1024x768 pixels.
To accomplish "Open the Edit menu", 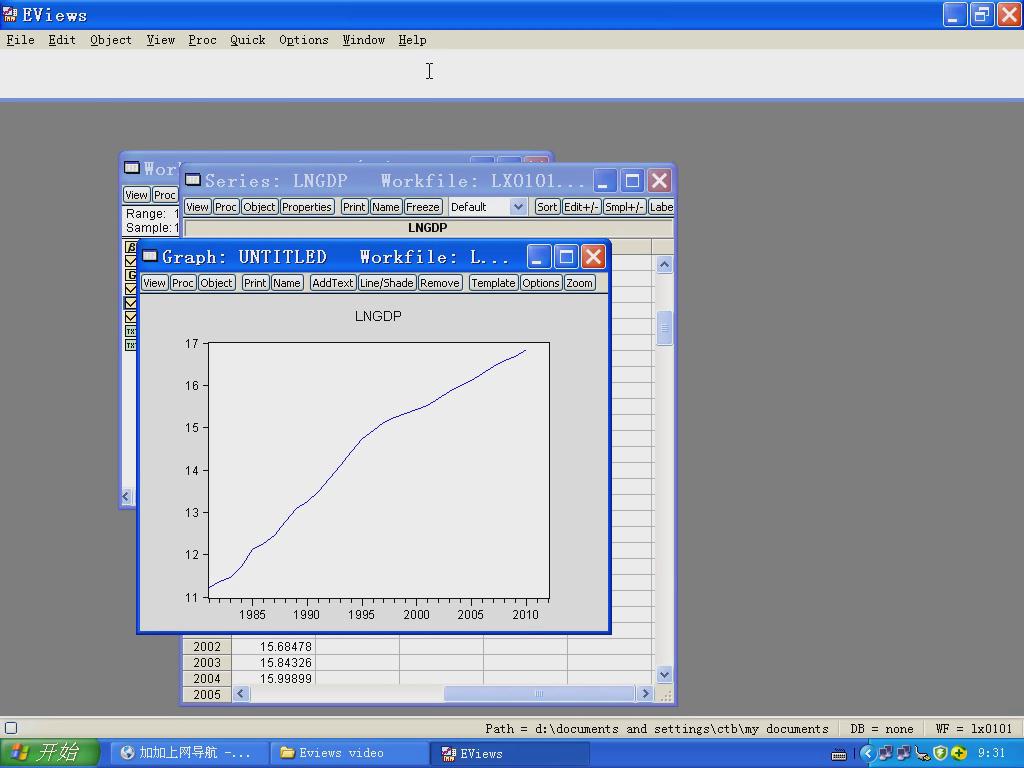I will coord(62,40).
